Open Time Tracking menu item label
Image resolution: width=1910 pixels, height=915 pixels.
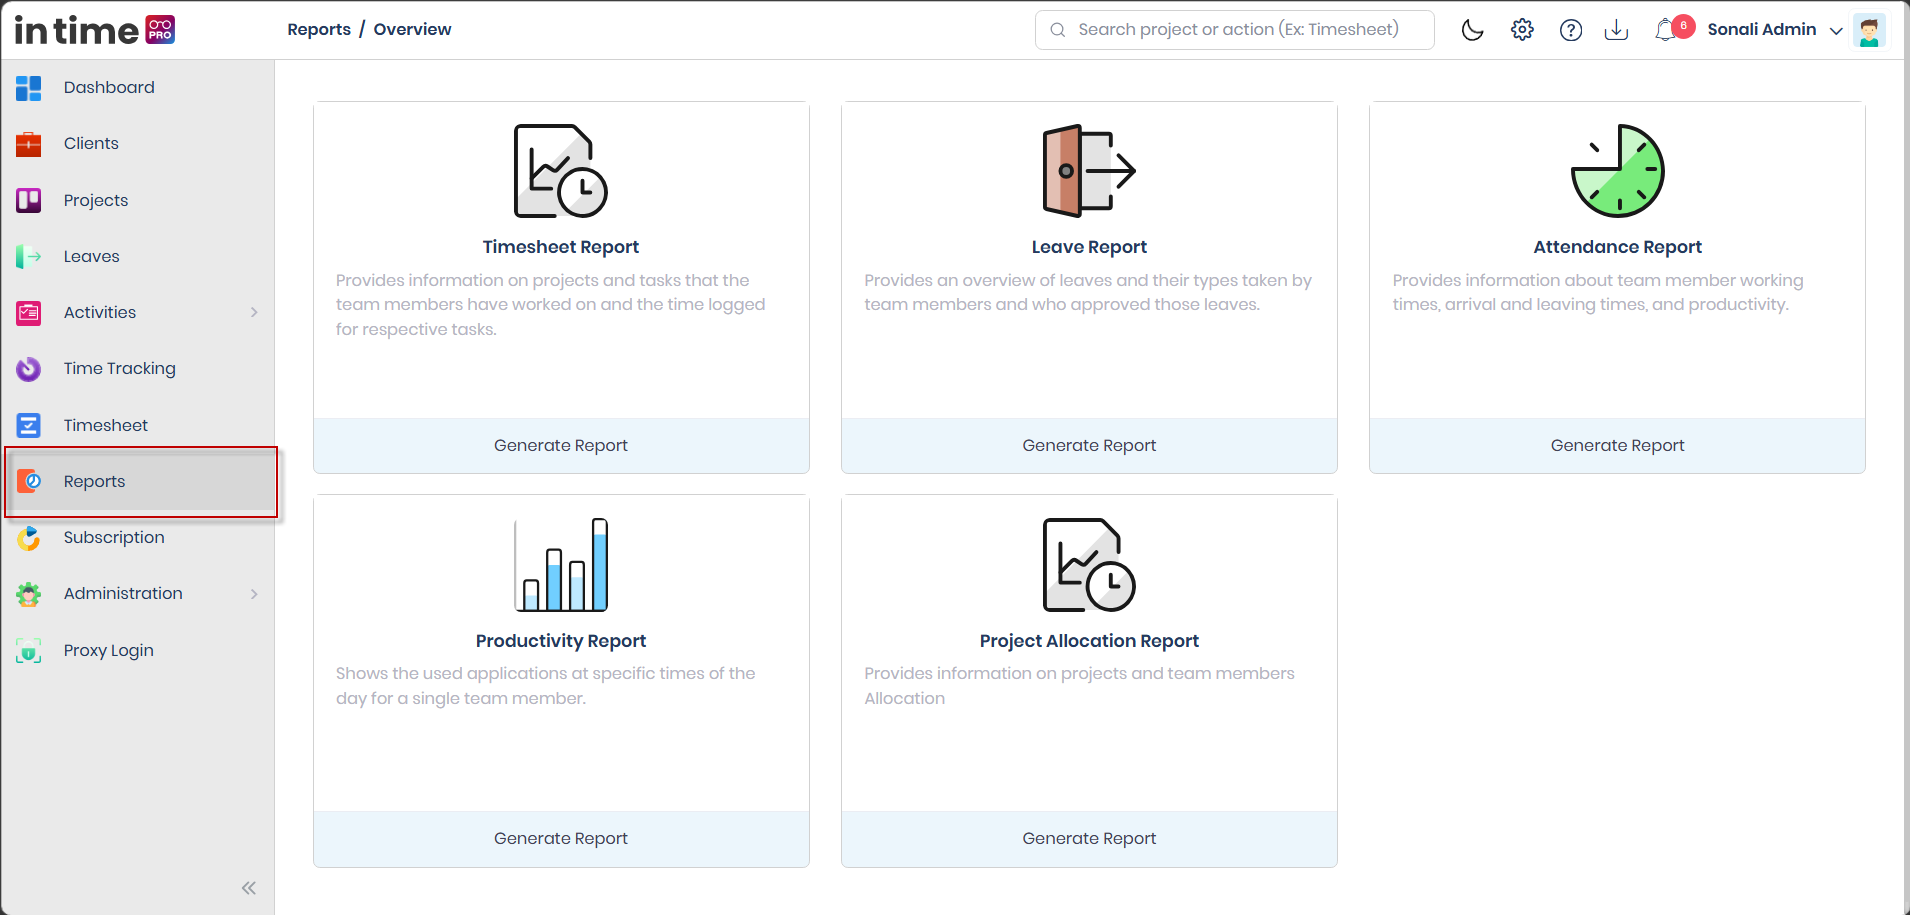point(120,368)
